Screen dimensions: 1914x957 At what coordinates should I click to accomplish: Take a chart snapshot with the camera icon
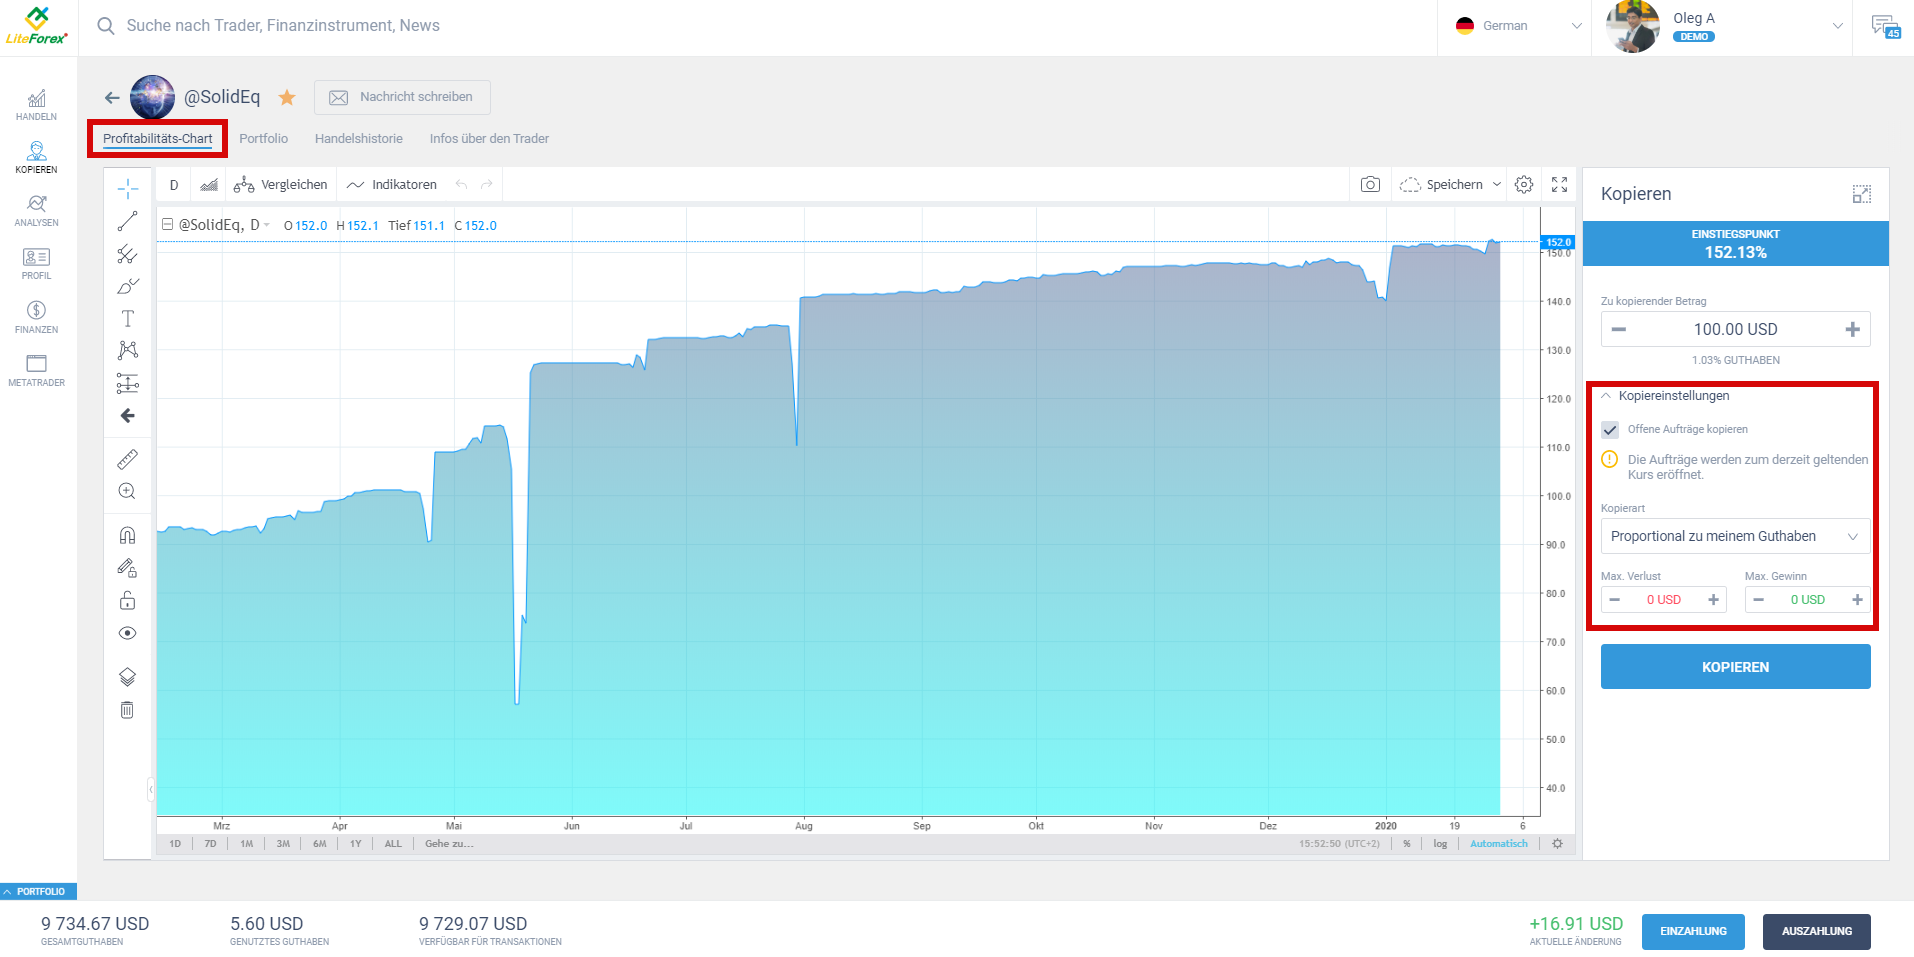click(1370, 184)
